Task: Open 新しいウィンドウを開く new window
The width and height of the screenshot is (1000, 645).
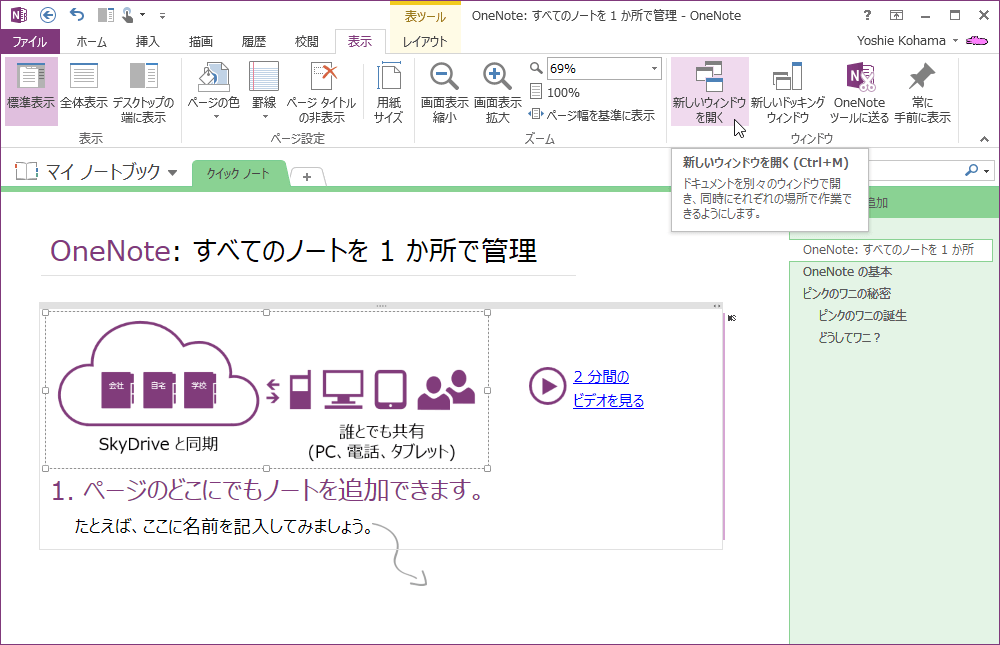Action: [709, 91]
